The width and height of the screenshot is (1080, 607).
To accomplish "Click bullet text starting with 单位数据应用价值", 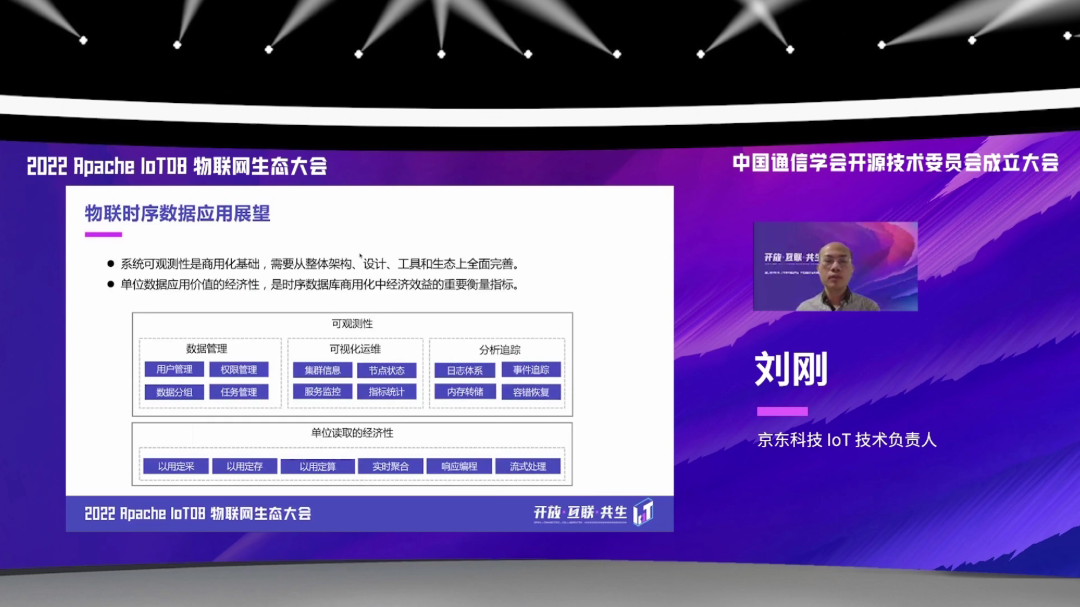I will tap(320, 285).
